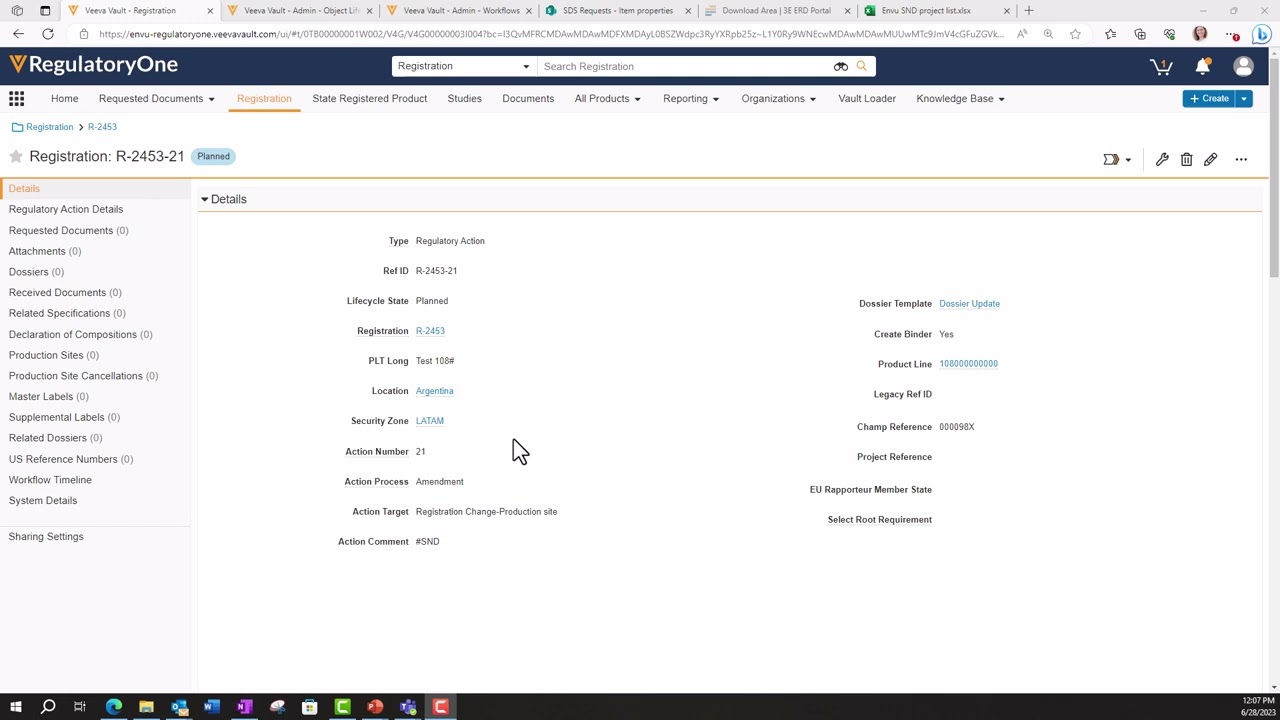
Task: Open the shopping cart icon
Action: tap(1161, 67)
